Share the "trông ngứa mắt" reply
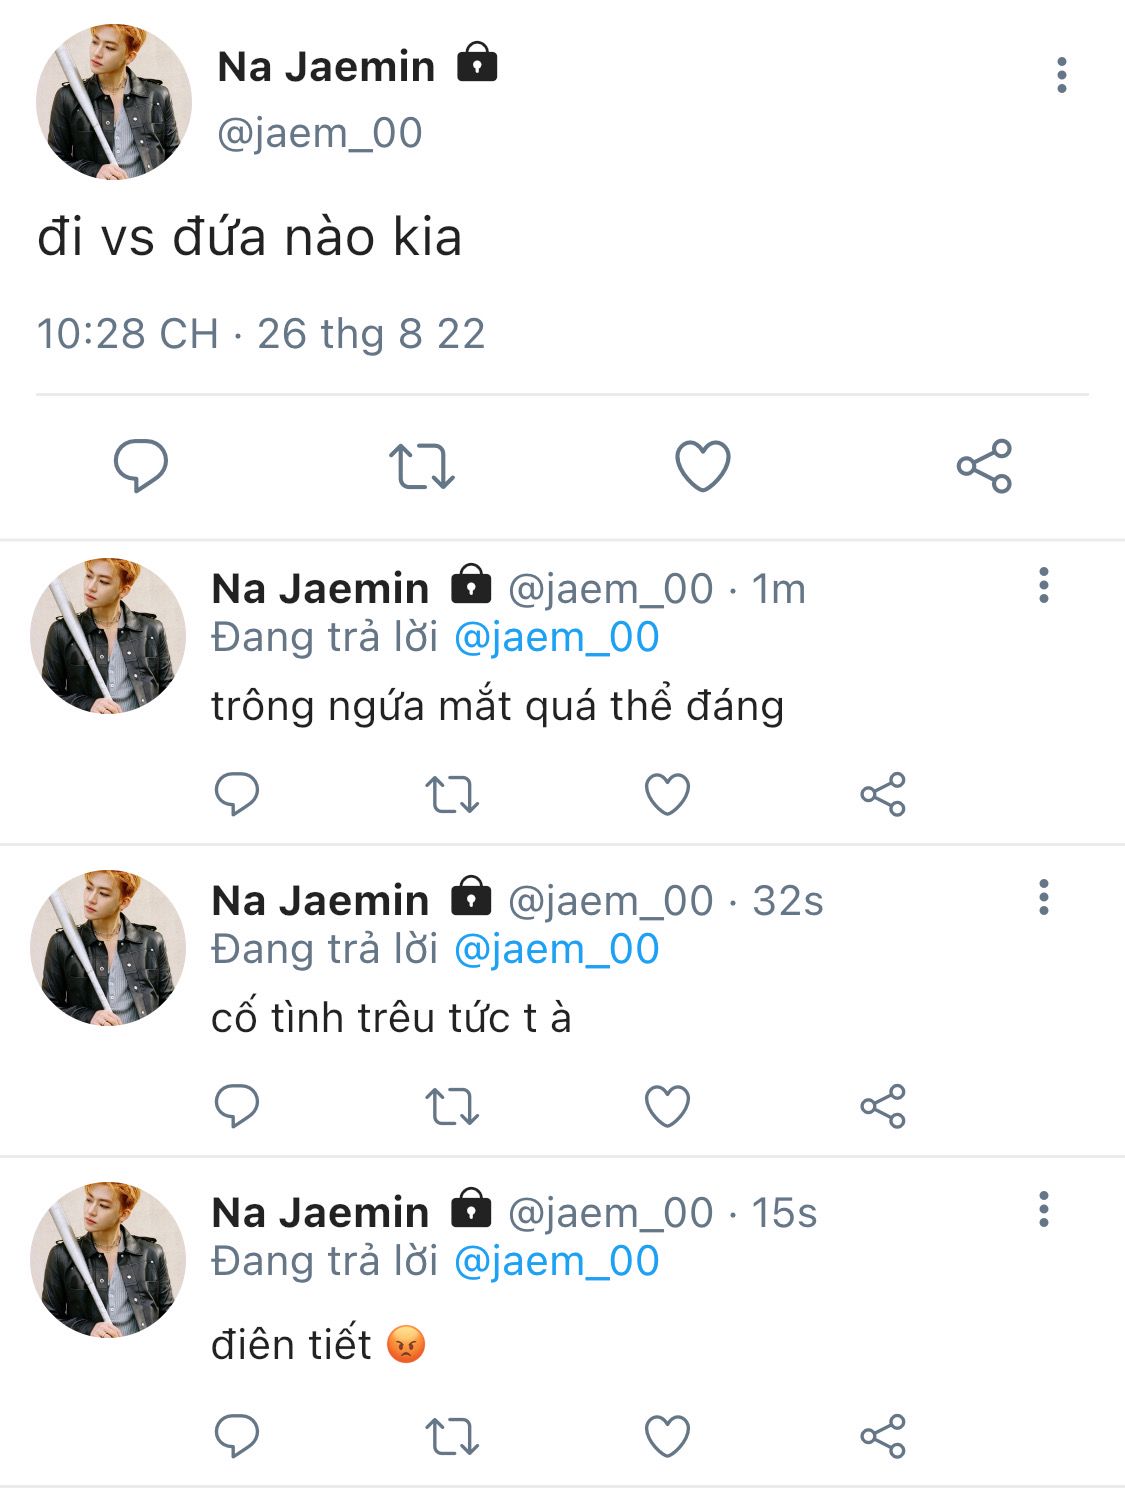Image resolution: width=1125 pixels, height=1488 pixels. point(883,795)
